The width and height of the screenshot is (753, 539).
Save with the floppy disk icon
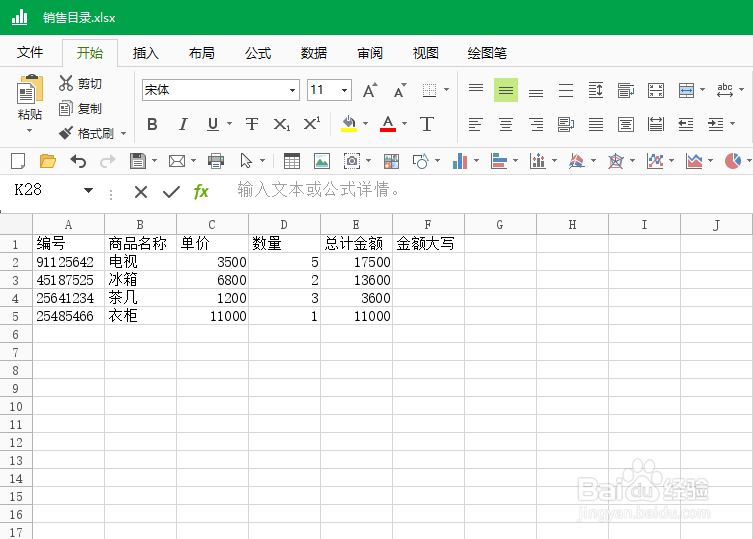[138, 161]
